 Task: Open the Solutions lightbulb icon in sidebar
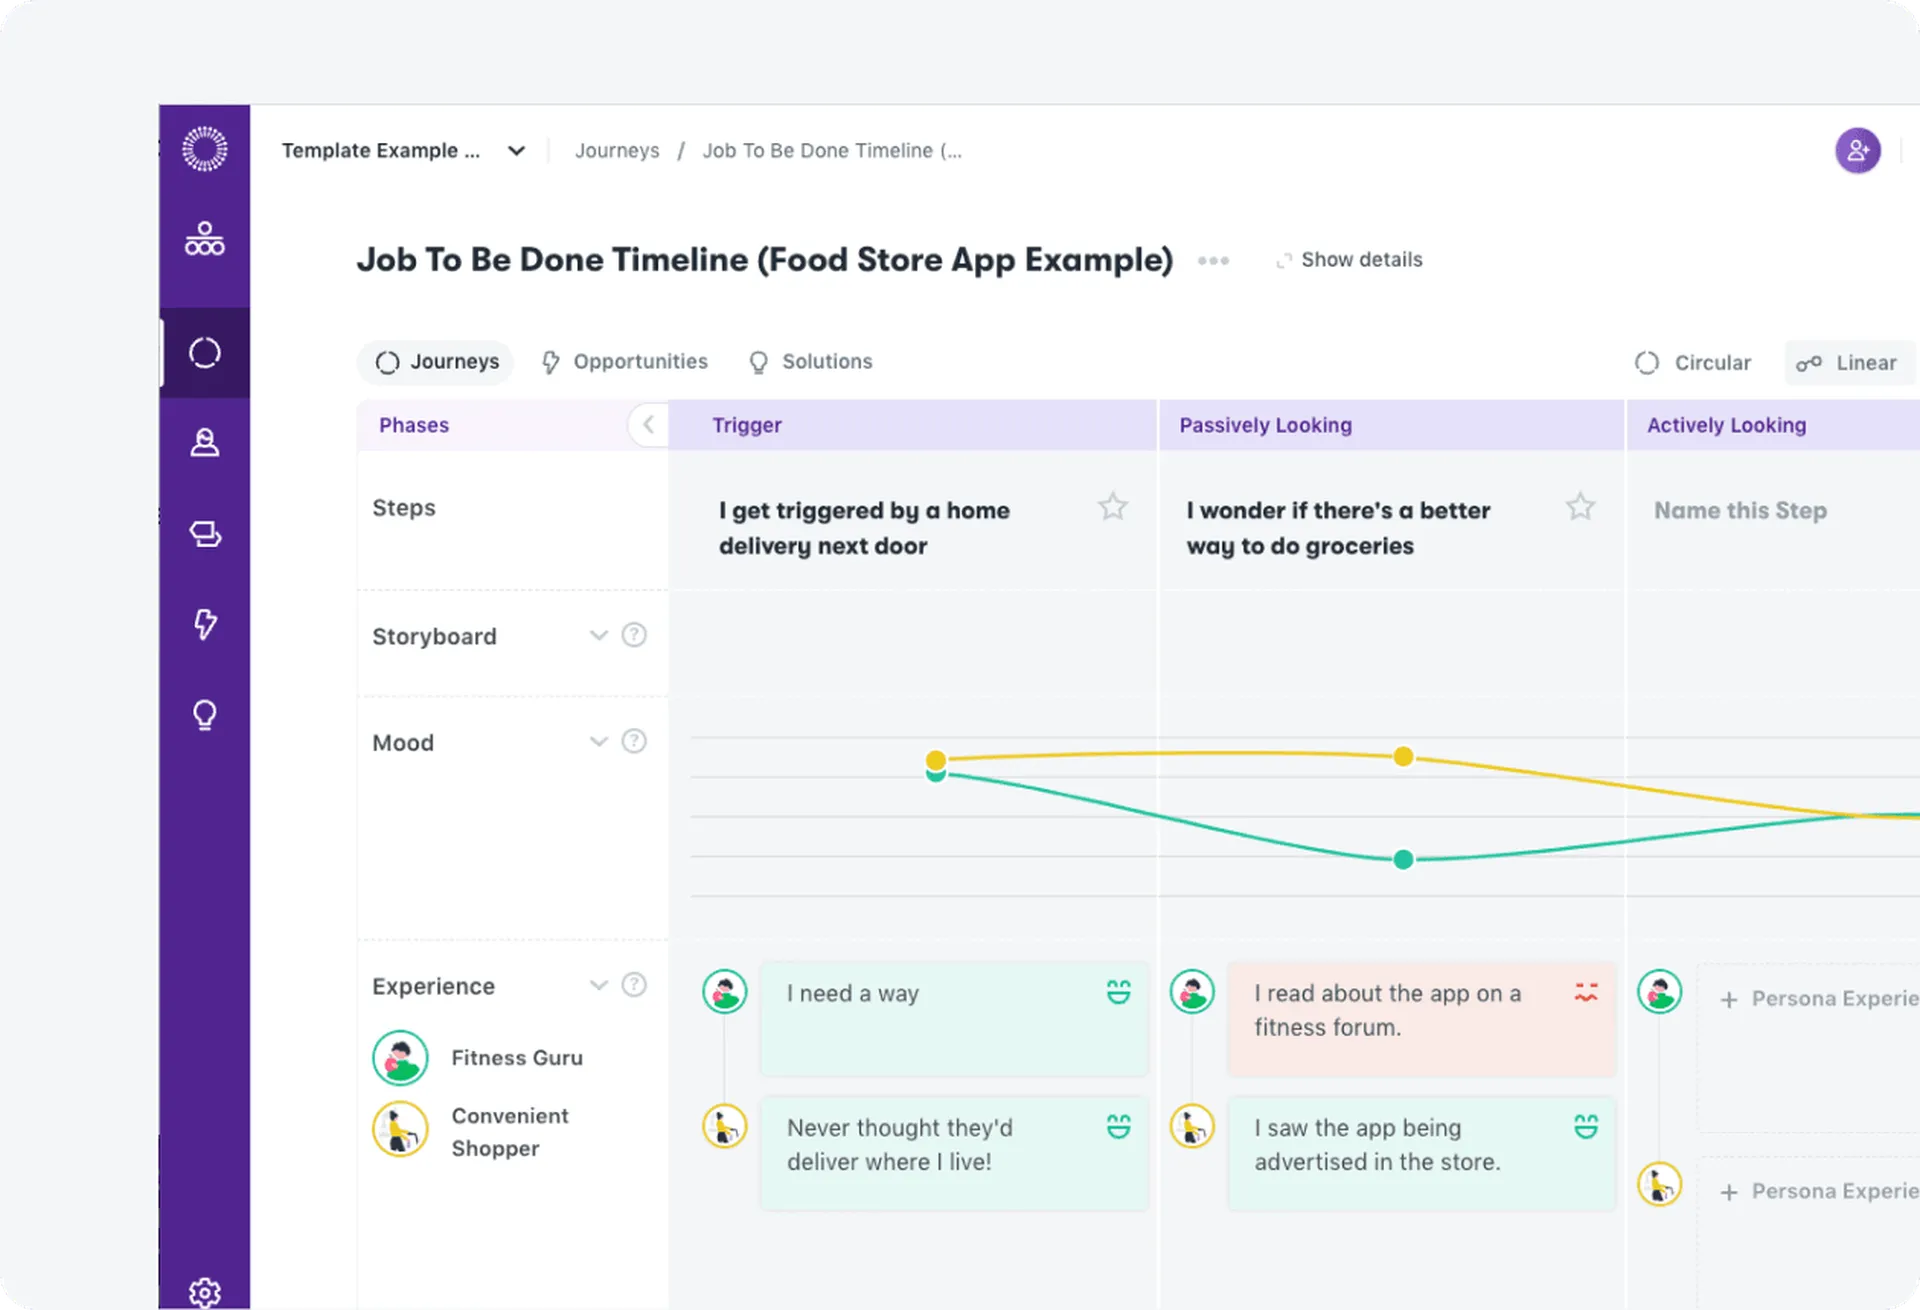[x=204, y=715]
